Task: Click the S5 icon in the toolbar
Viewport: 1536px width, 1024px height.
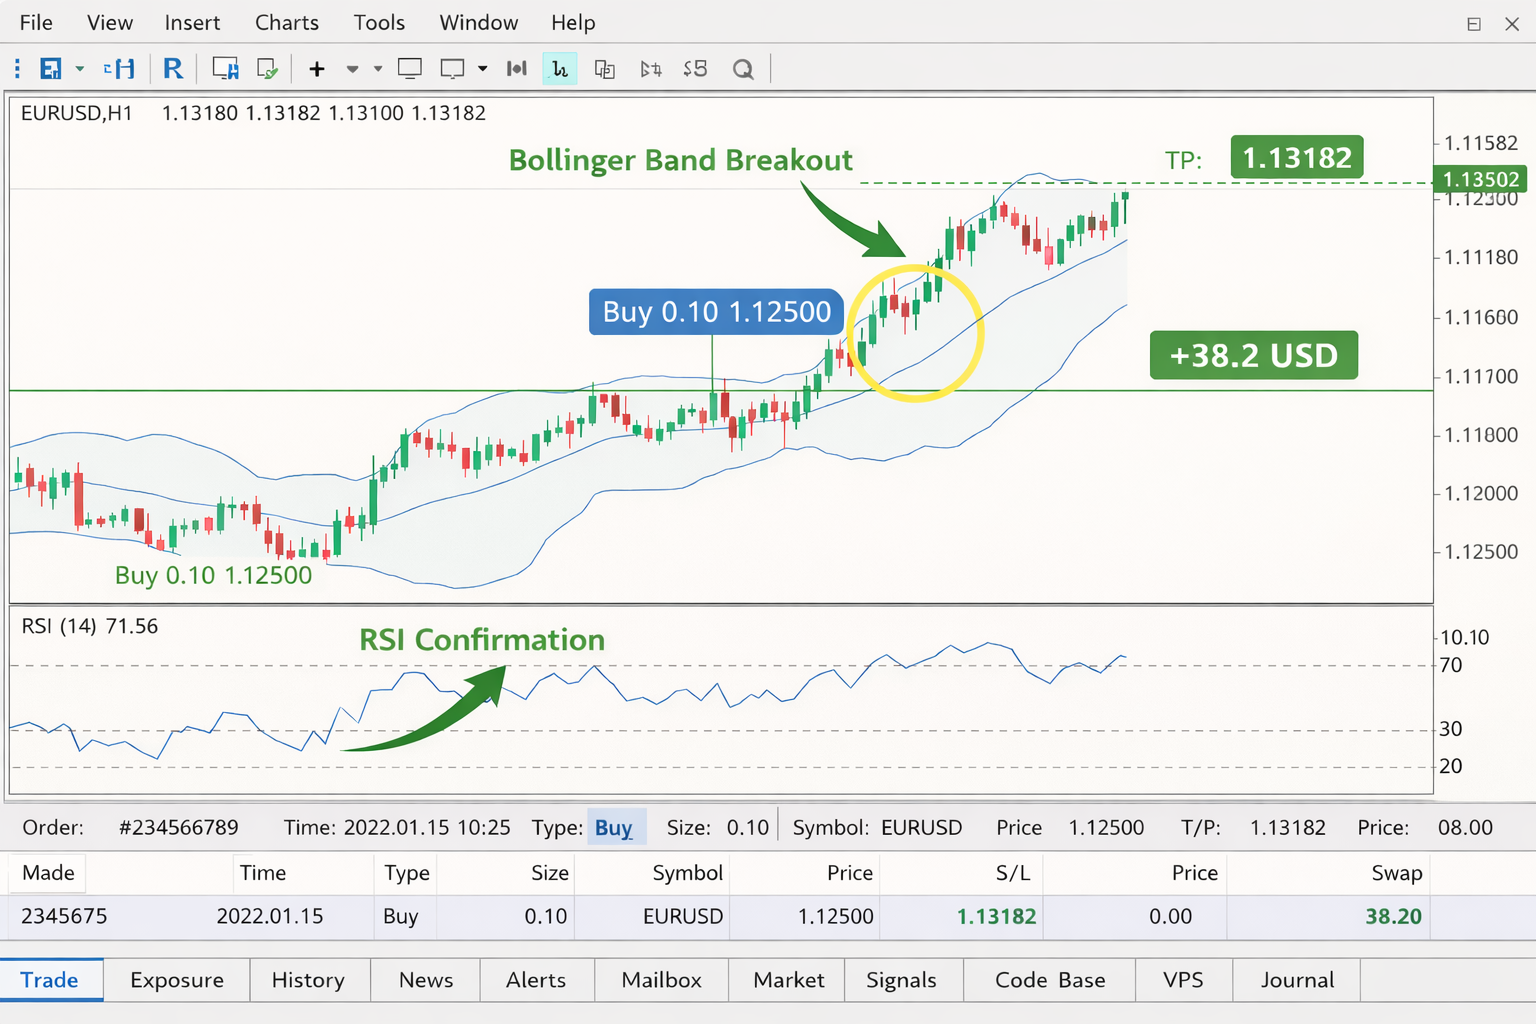Action: [x=695, y=69]
